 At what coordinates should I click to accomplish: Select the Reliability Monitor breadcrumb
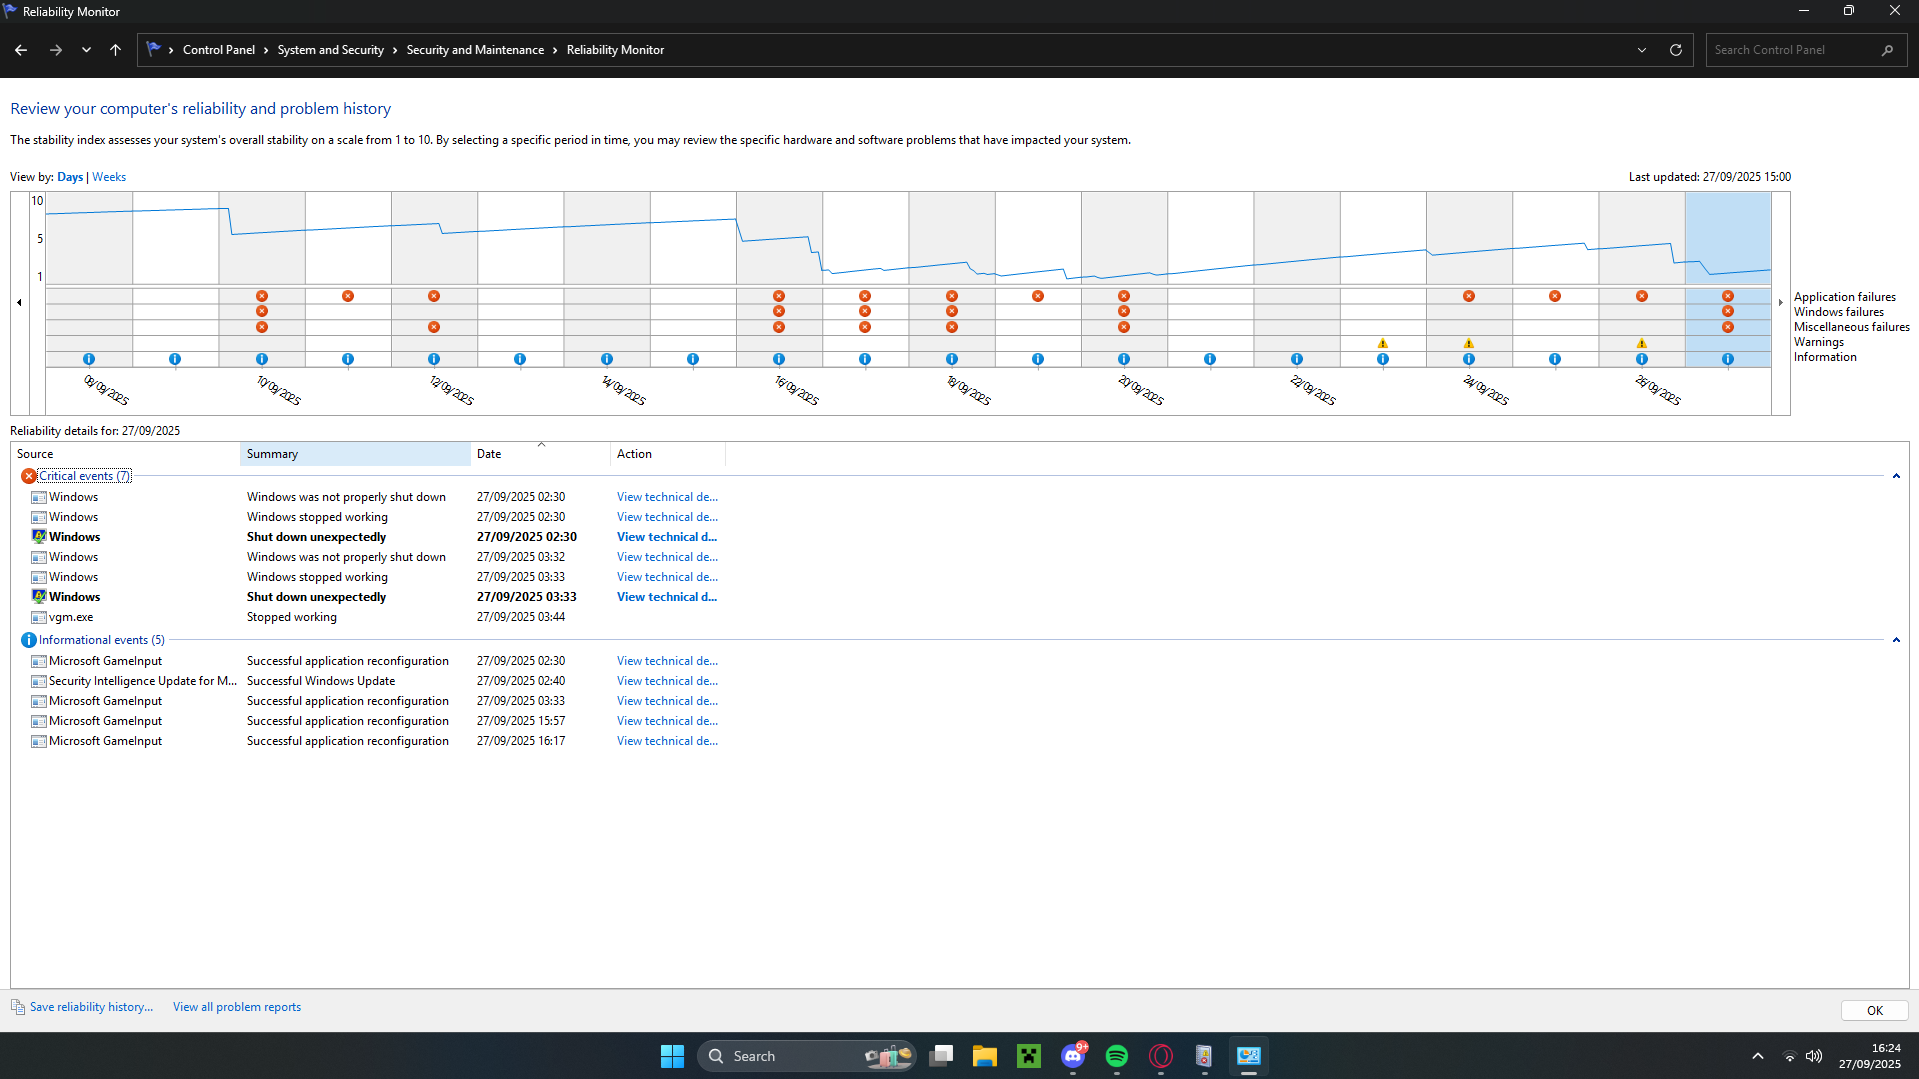pyautogui.click(x=615, y=50)
